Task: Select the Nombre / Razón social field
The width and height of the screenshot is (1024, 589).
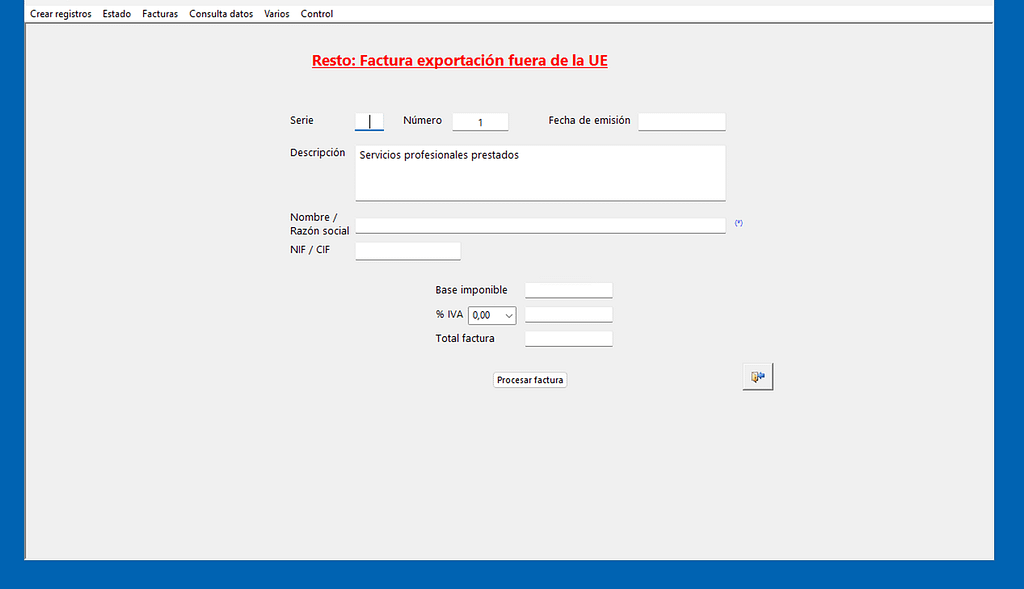Action: 540,226
